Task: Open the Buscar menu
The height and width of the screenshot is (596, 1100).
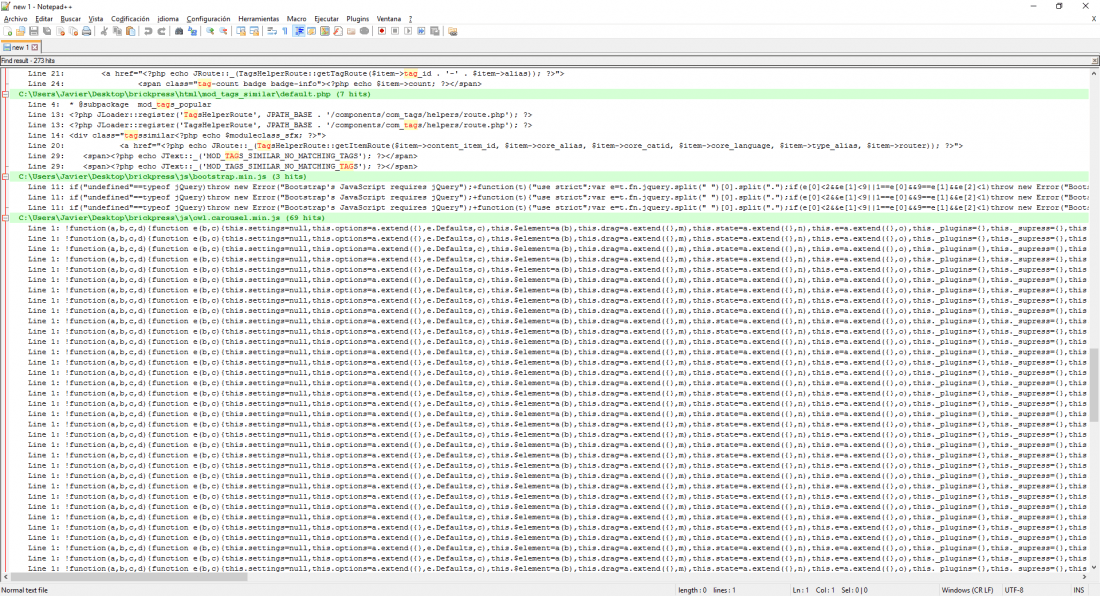Action: 70,19
